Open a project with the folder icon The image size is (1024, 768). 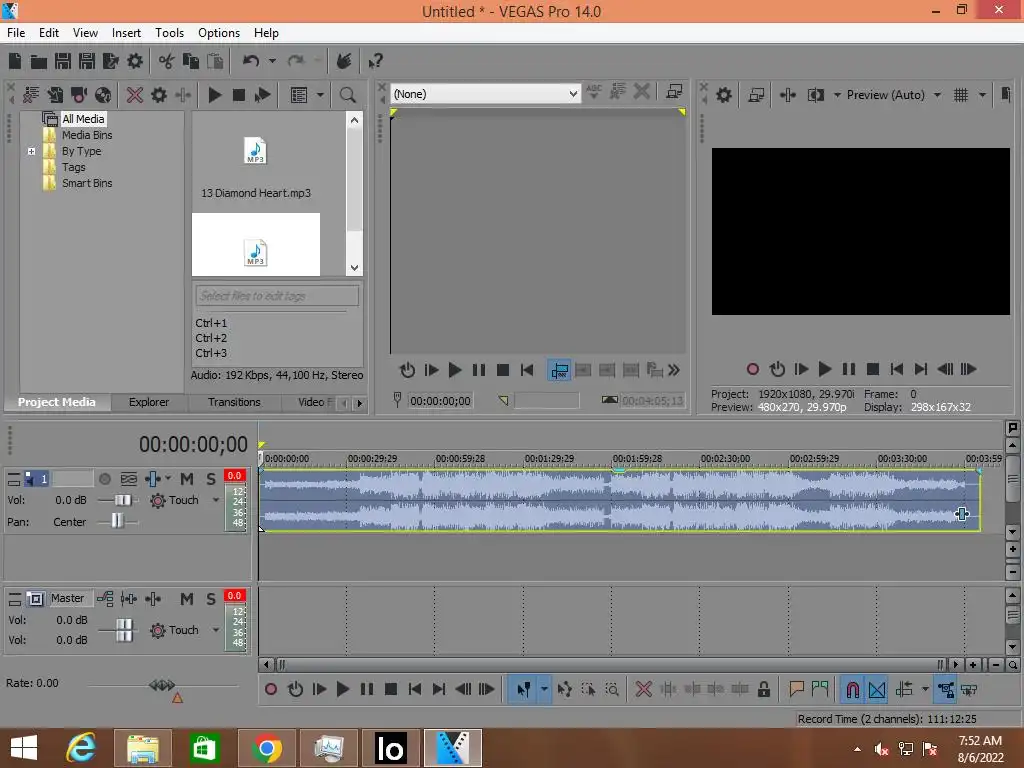pos(39,61)
